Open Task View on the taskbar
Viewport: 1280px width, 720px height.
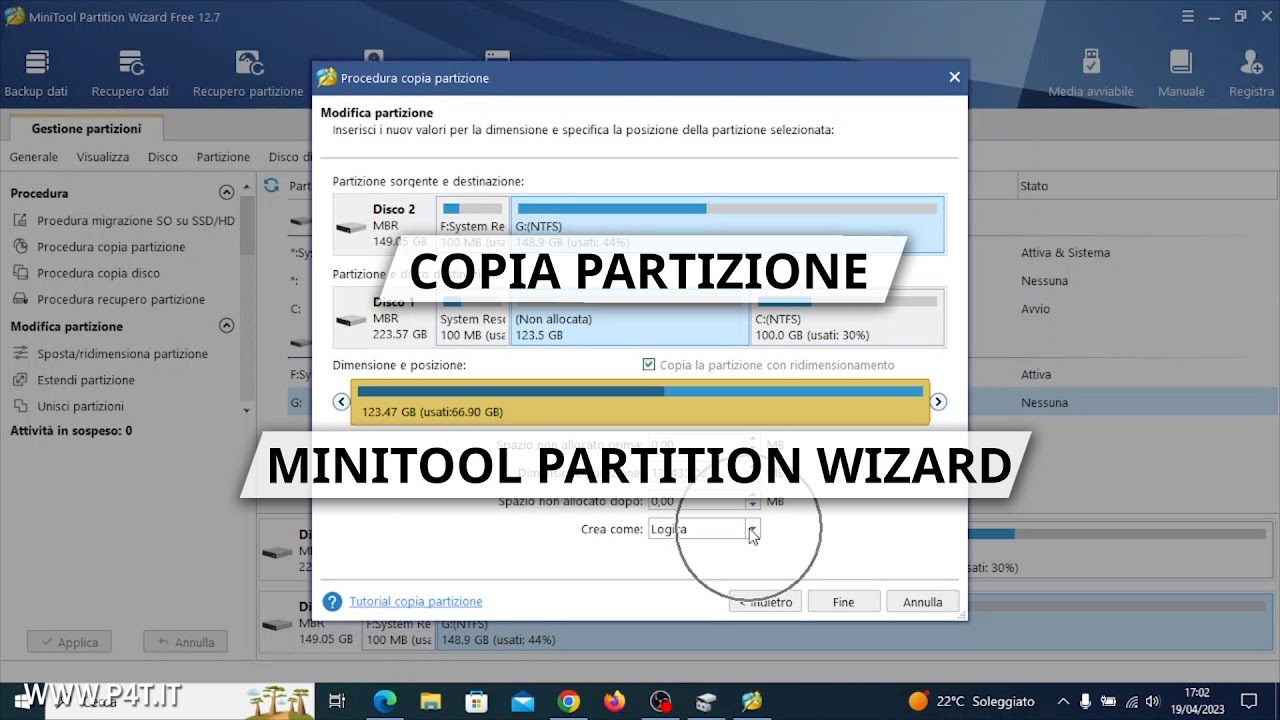[x=337, y=701]
